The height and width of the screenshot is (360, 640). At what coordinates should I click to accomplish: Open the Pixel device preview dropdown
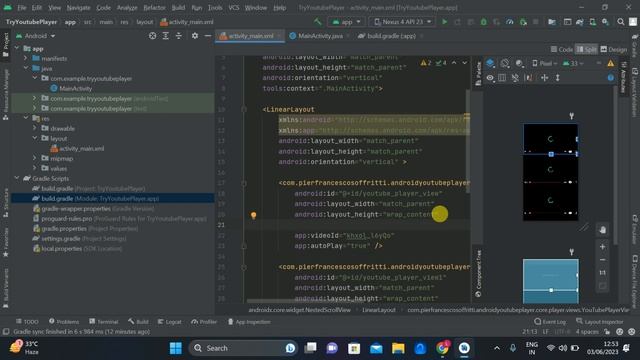pyautogui.click(x=544, y=63)
